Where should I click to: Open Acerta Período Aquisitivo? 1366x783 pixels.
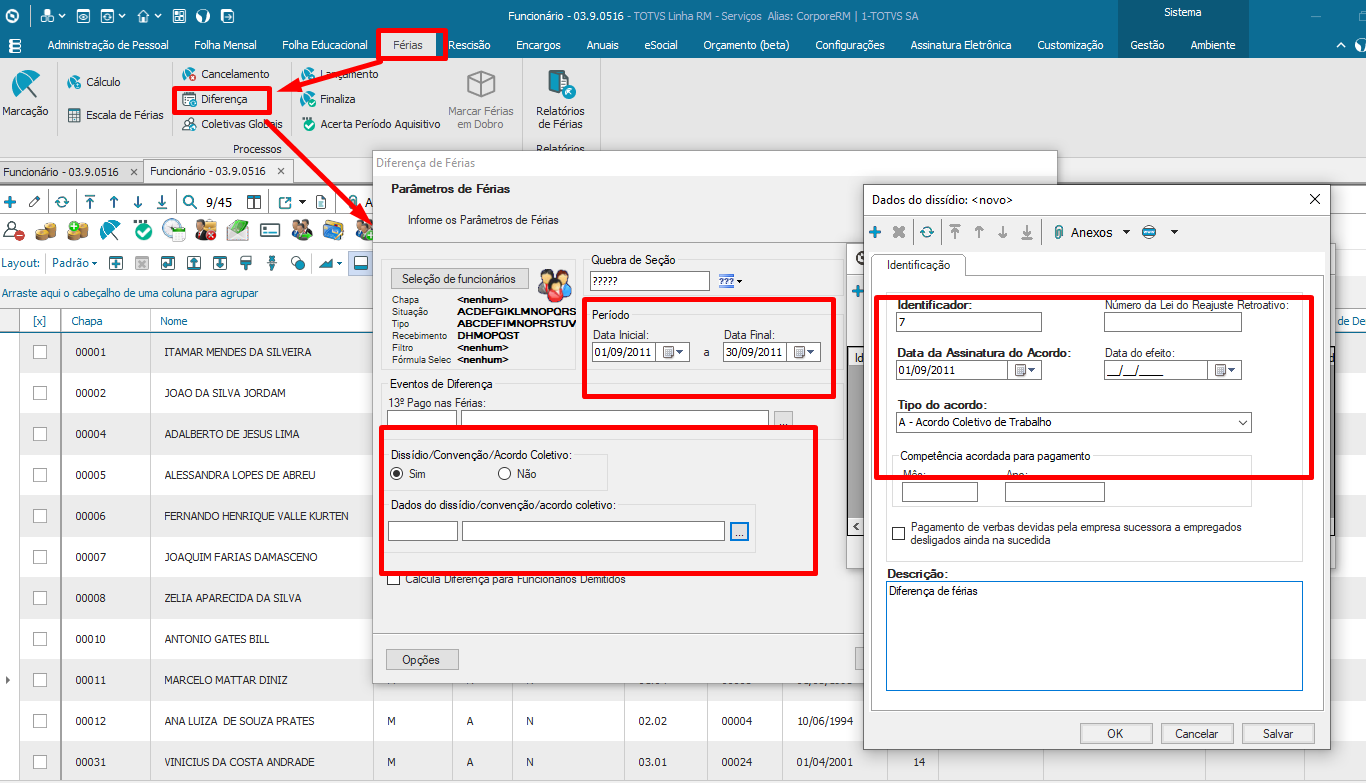click(x=370, y=124)
